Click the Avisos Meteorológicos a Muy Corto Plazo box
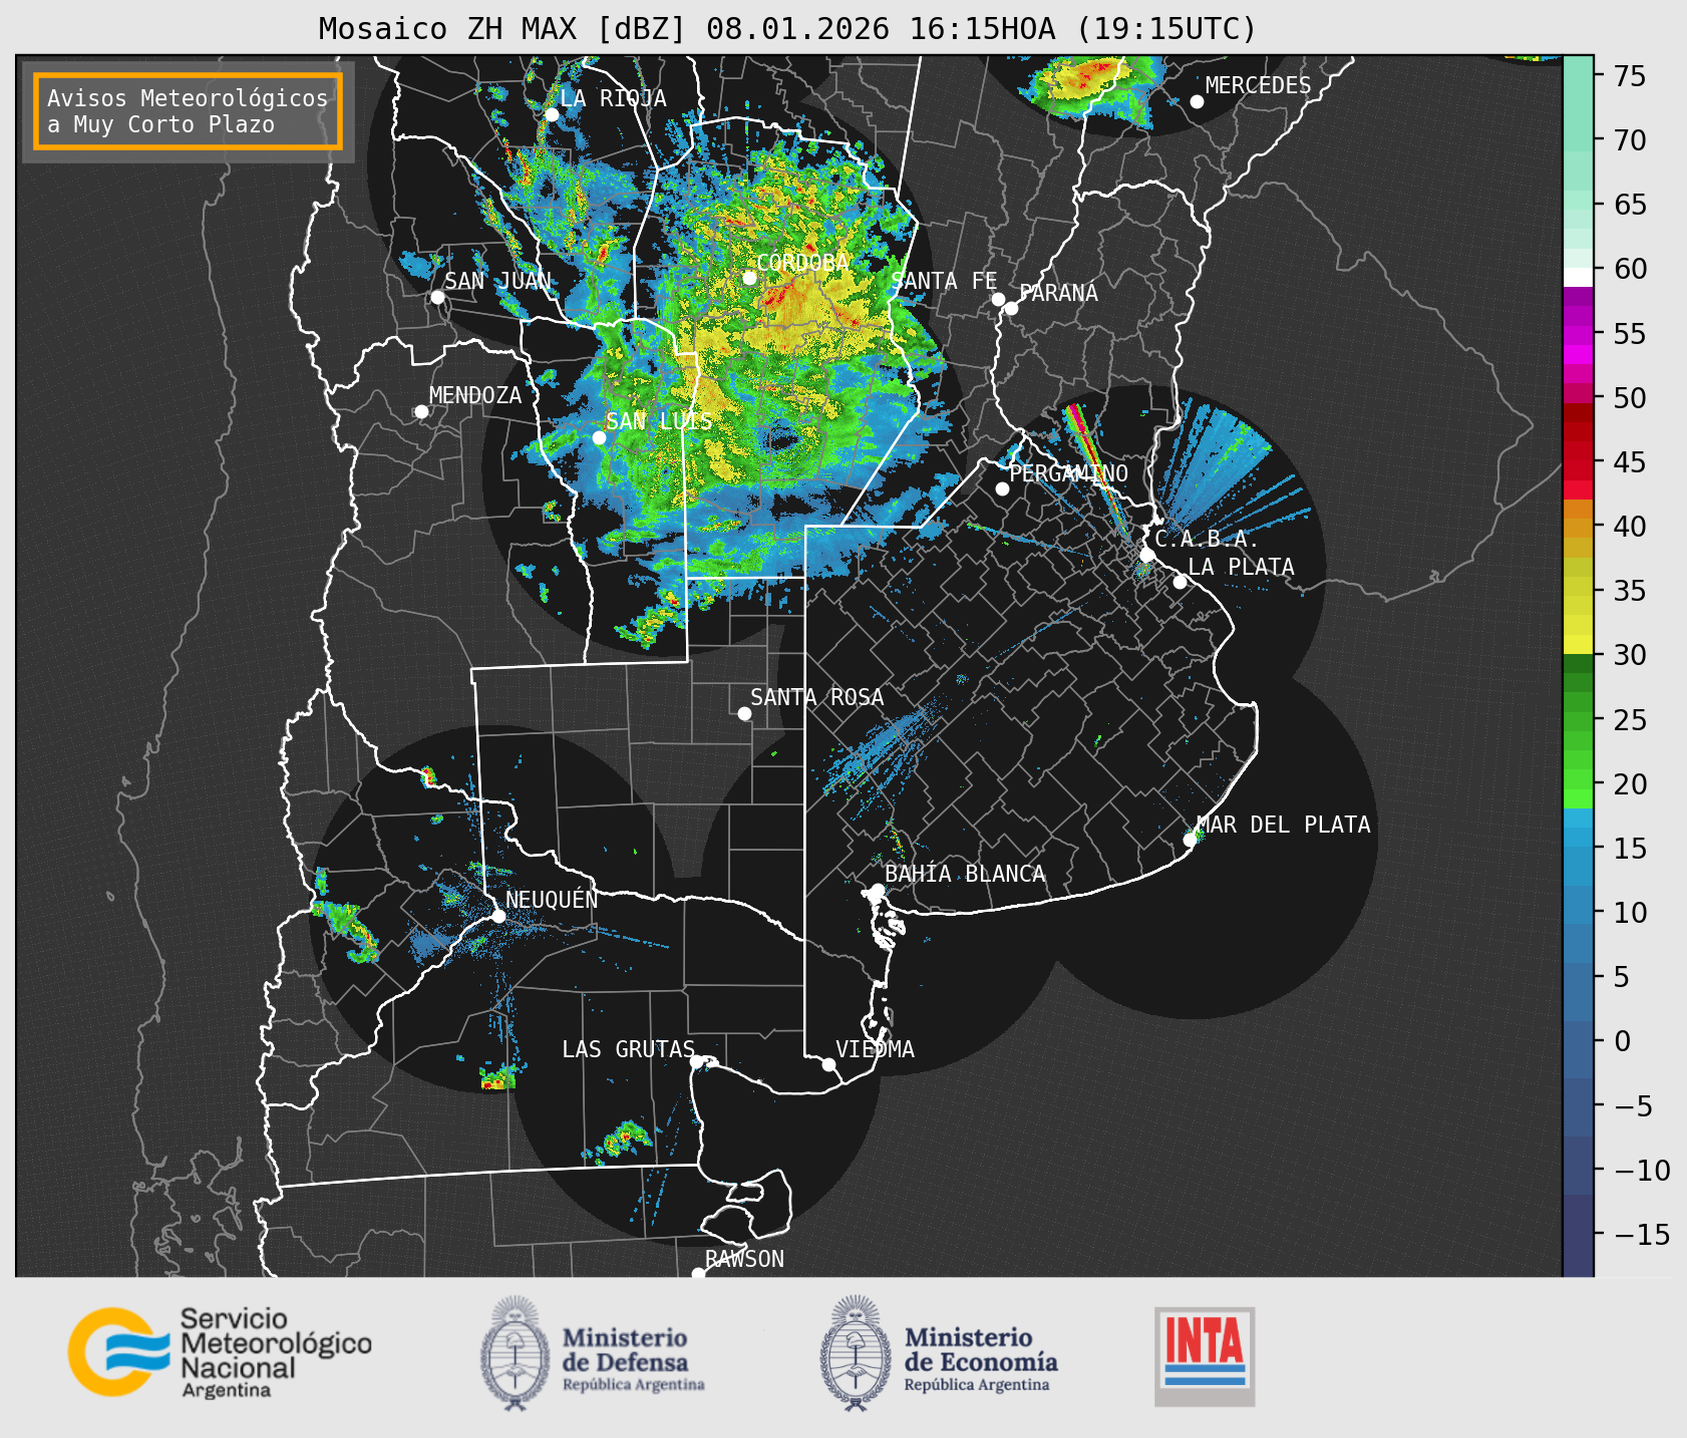Image resolution: width=1687 pixels, height=1438 pixels. point(188,111)
